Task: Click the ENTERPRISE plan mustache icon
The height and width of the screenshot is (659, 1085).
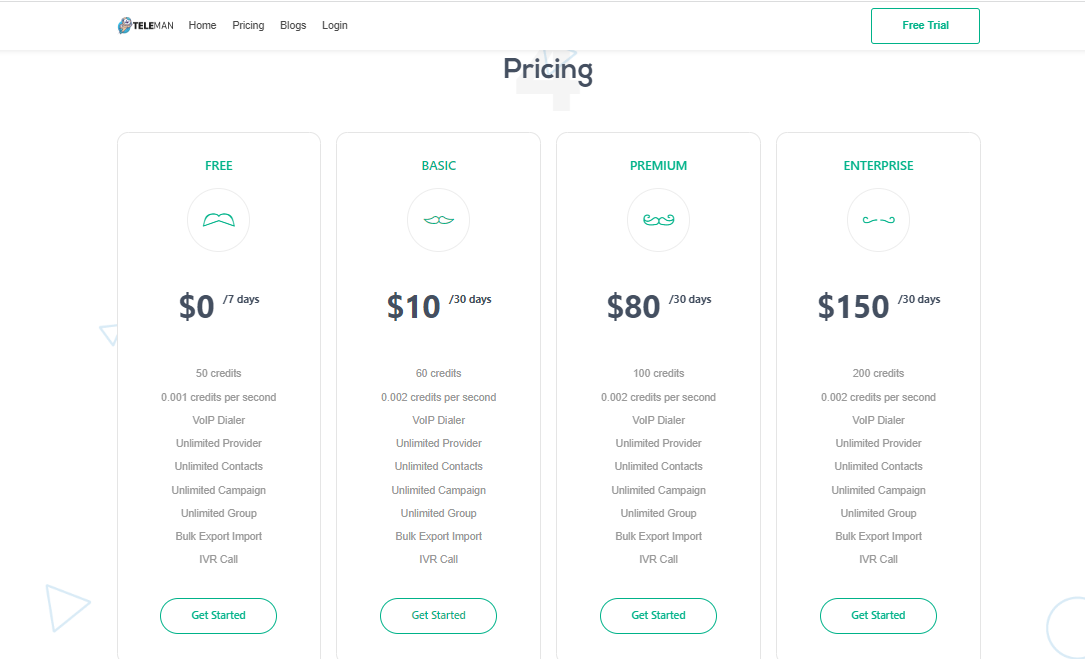Action: (878, 220)
